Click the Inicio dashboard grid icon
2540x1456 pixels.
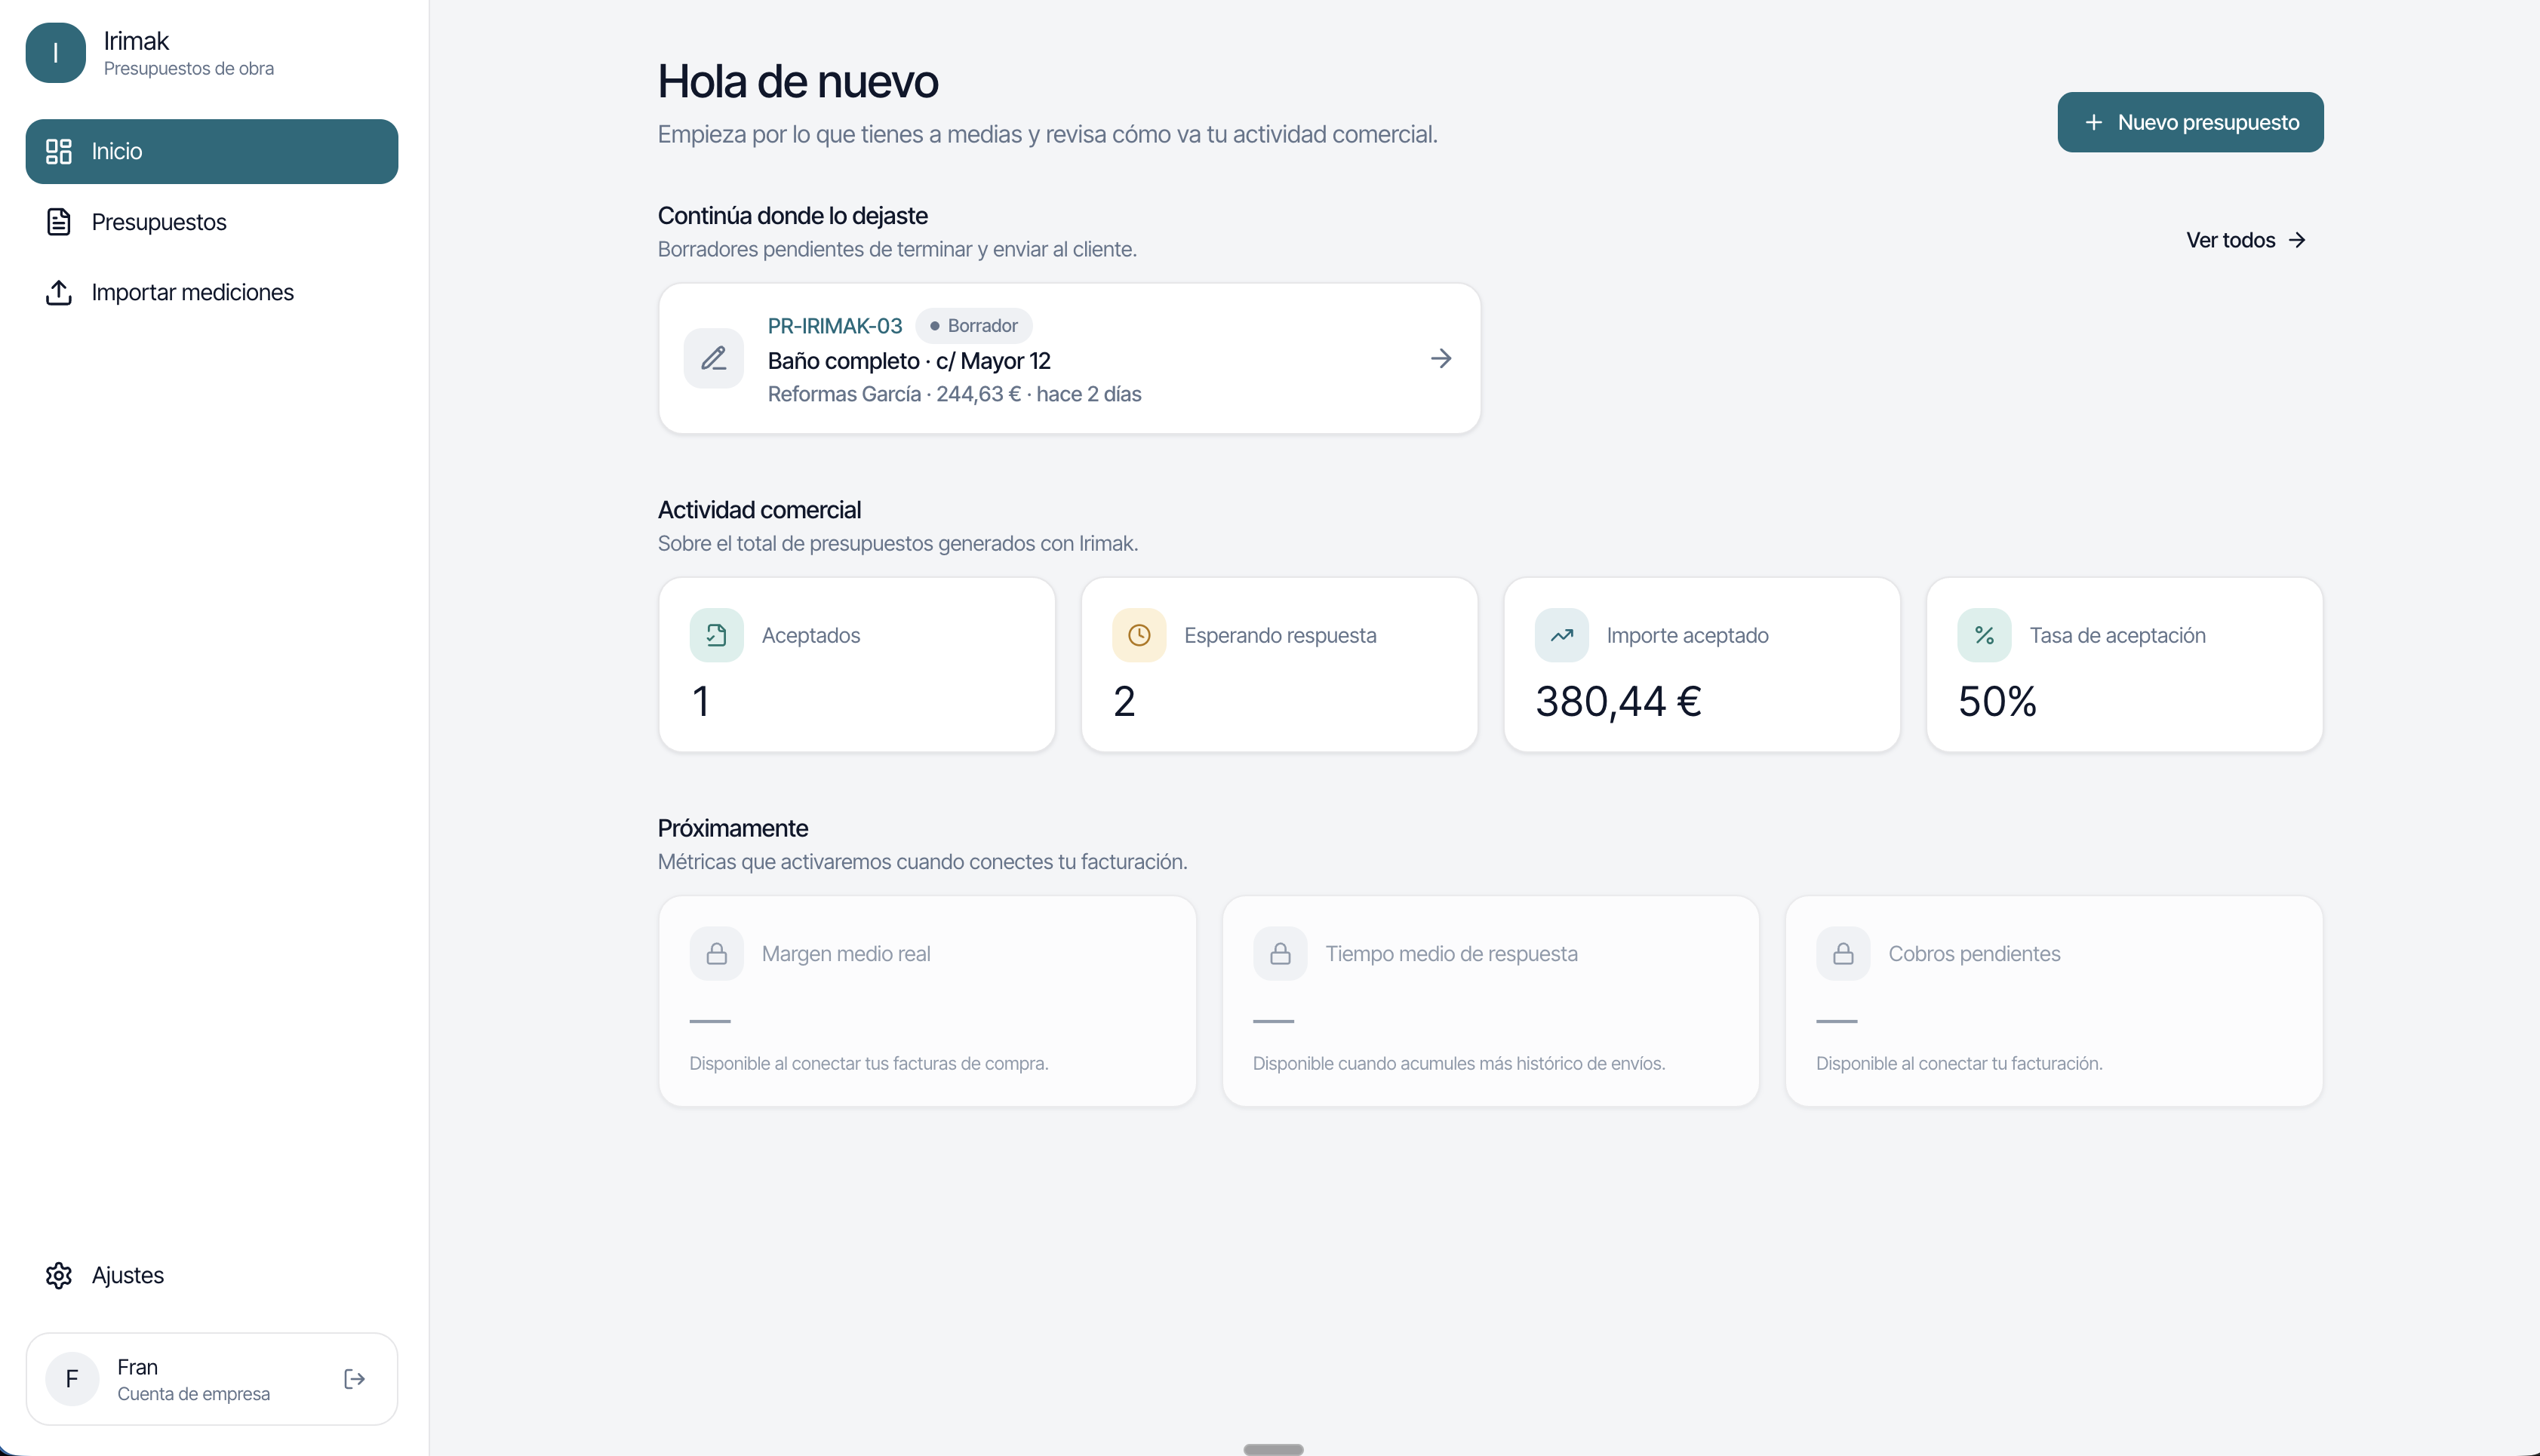point(59,152)
